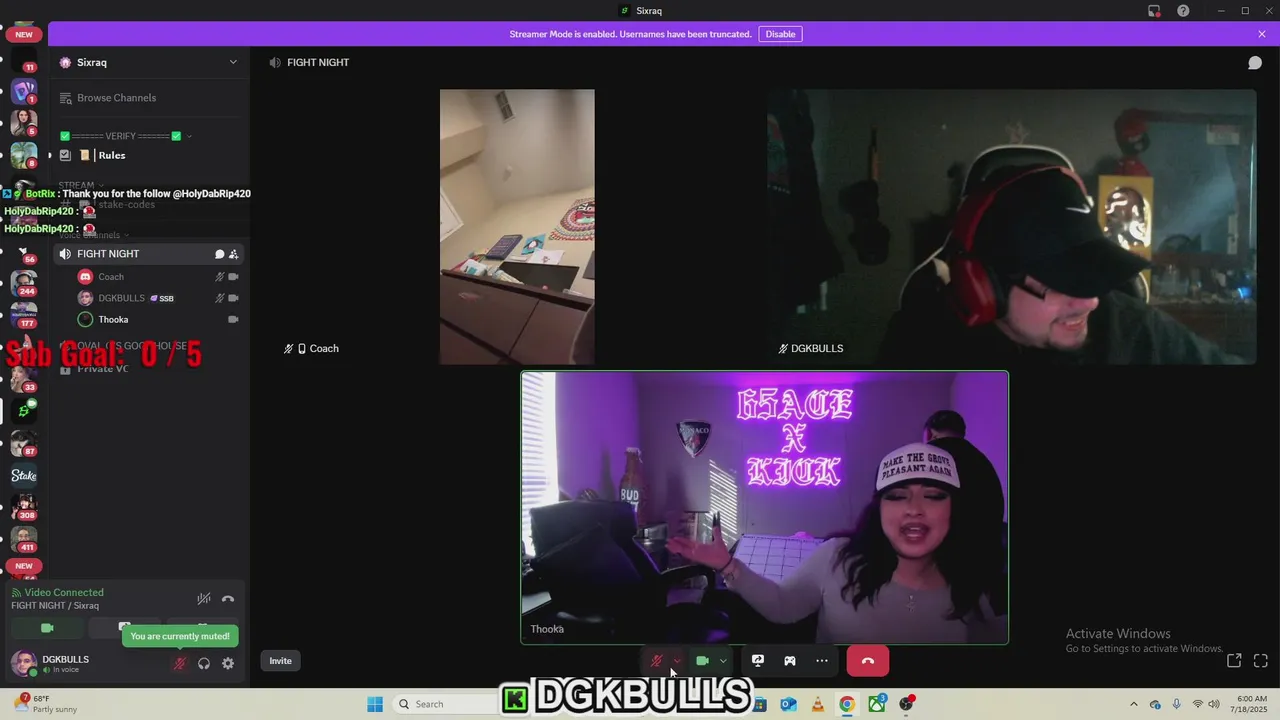Enter full screen for the call
This screenshot has height=720, width=1280.
(1260, 661)
